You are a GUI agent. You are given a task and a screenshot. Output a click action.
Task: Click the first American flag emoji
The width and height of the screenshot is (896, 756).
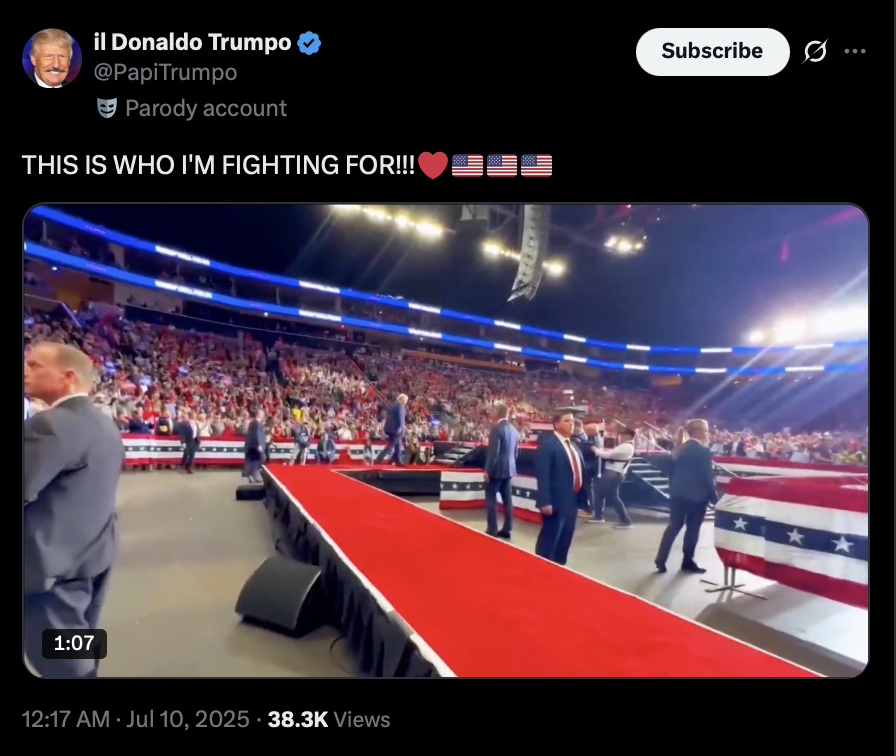pyautogui.click(x=467, y=166)
